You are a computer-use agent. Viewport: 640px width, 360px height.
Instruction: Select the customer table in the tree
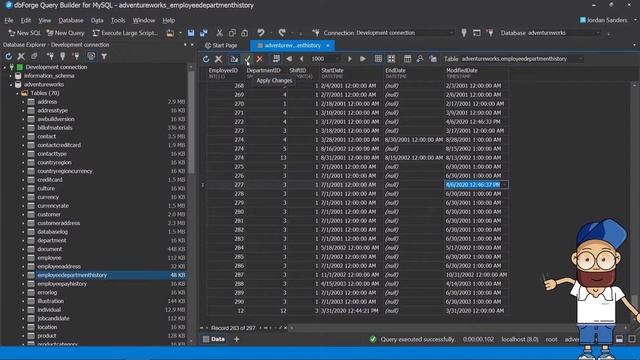[x=49, y=214]
